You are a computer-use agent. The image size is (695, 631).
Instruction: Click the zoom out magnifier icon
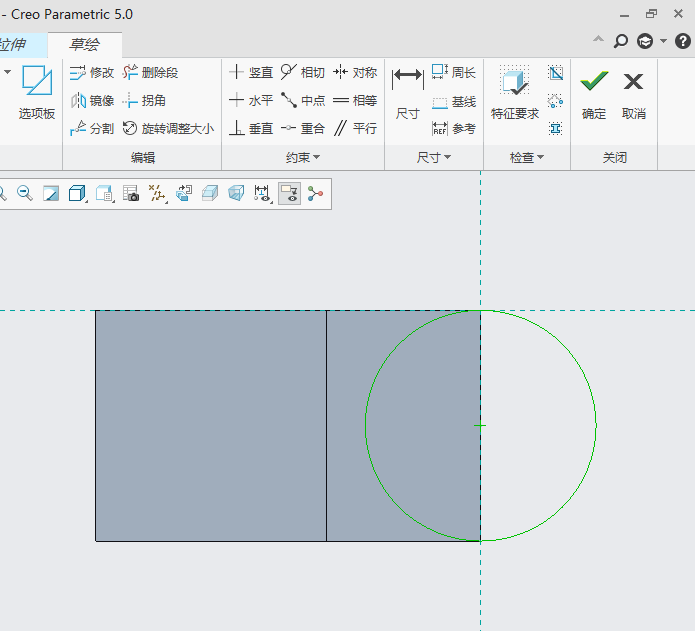coord(25,194)
